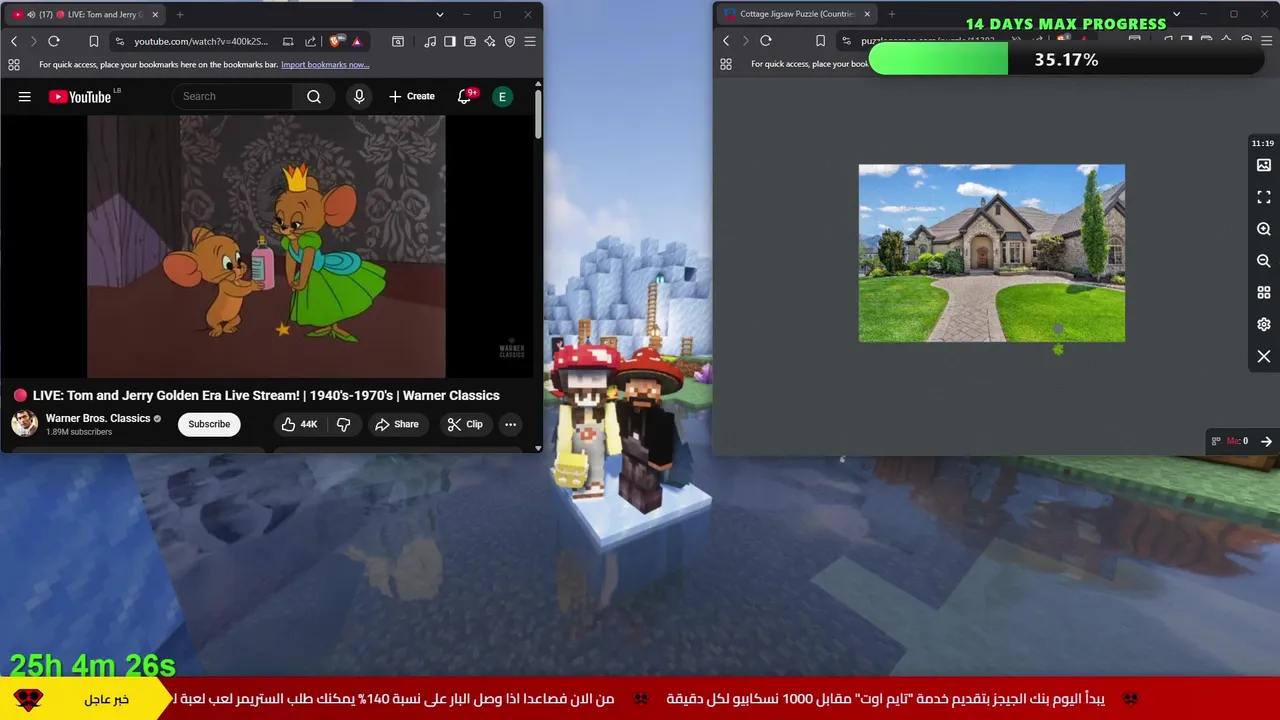The height and width of the screenshot is (720, 1280).
Task: Reload the puzzle page
Action: click(x=766, y=41)
